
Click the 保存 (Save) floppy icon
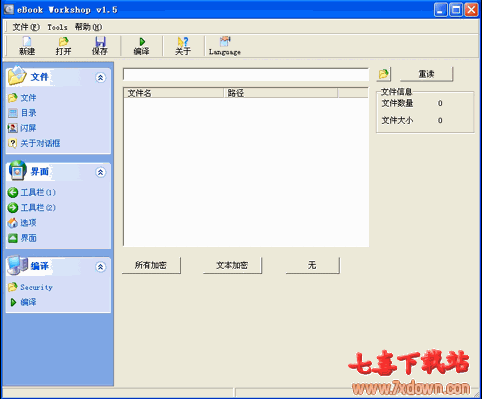[100, 46]
